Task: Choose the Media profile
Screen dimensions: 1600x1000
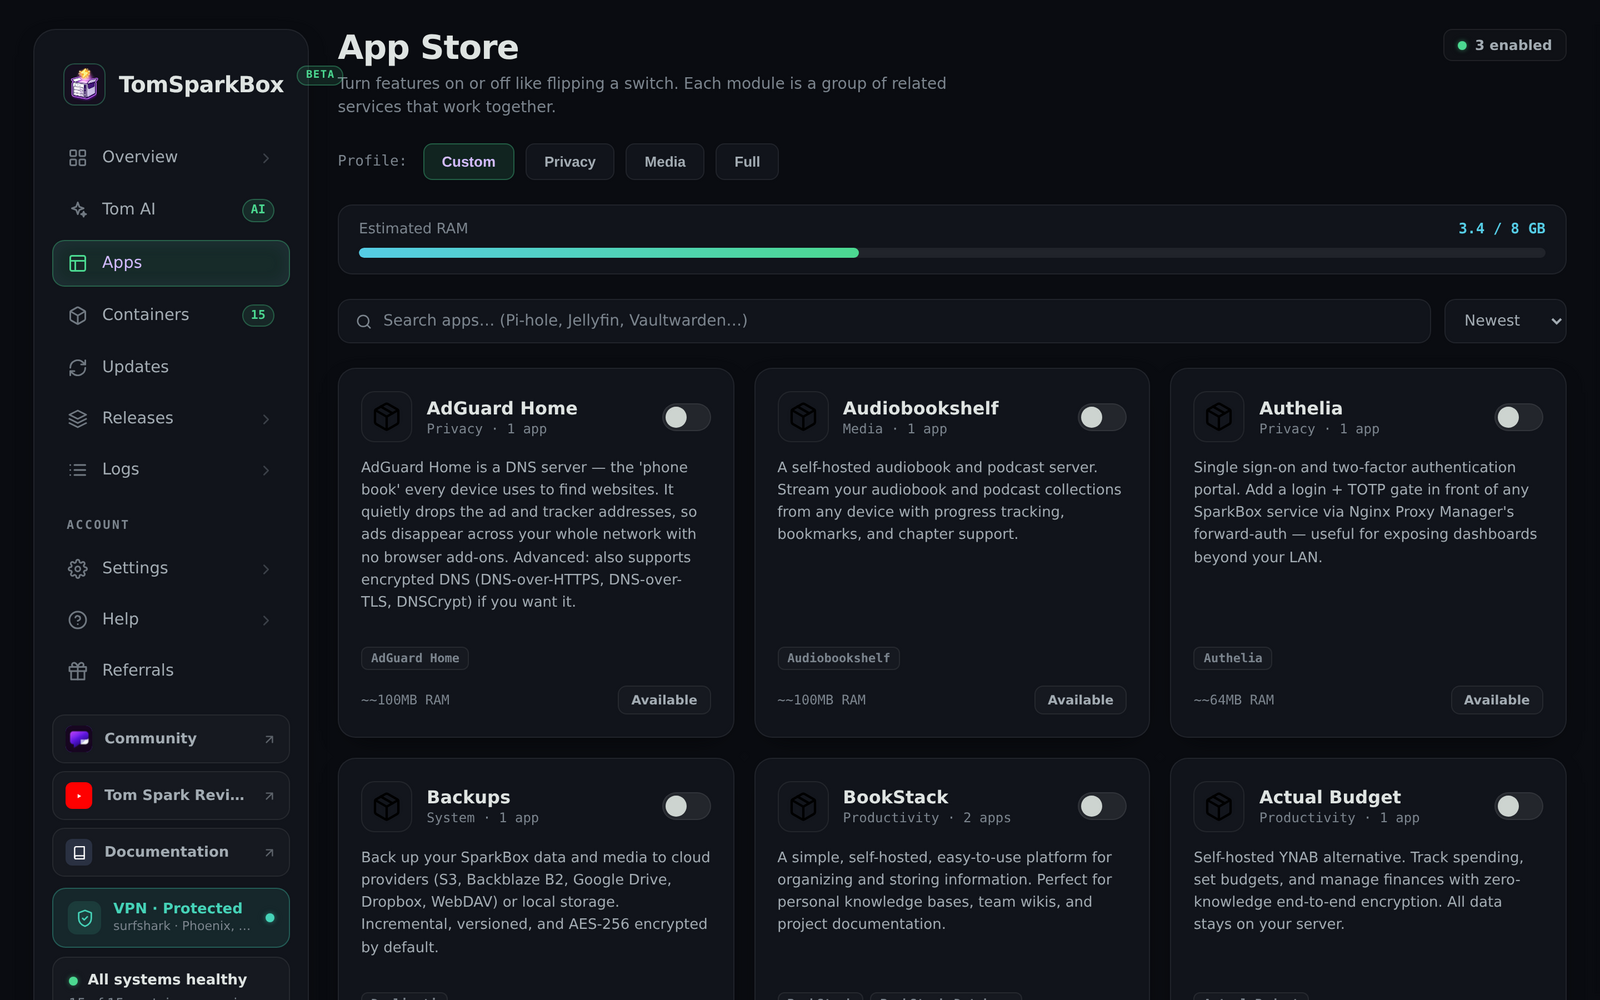Action: pos(665,162)
